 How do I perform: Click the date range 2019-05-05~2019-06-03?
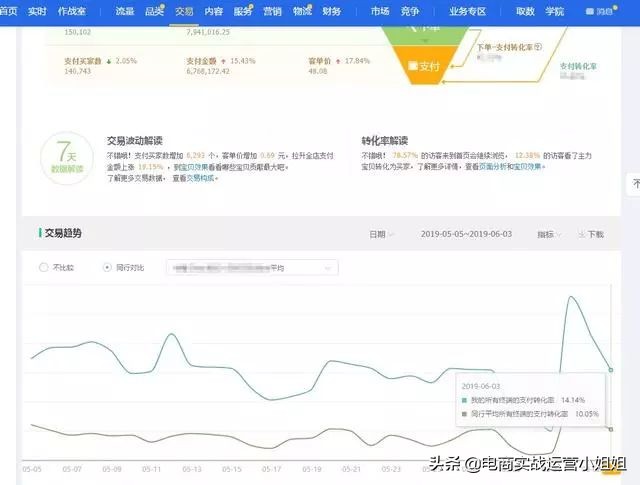(466, 234)
